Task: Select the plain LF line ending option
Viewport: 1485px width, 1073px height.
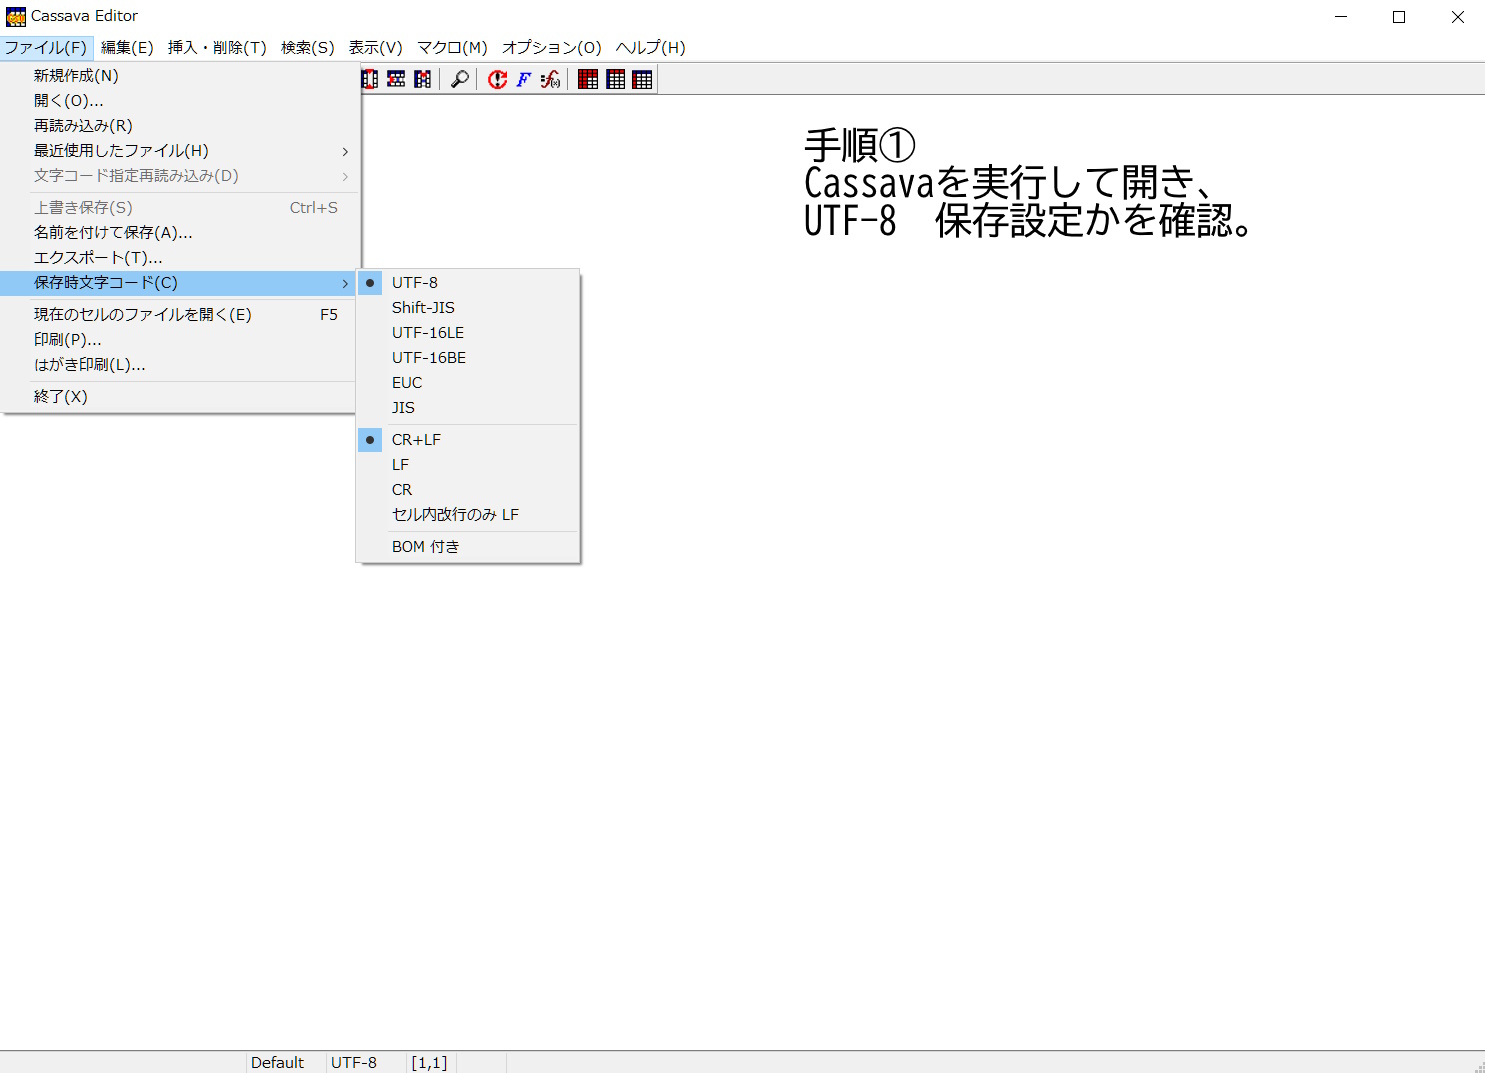Action: pyautogui.click(x=468, y=465)
